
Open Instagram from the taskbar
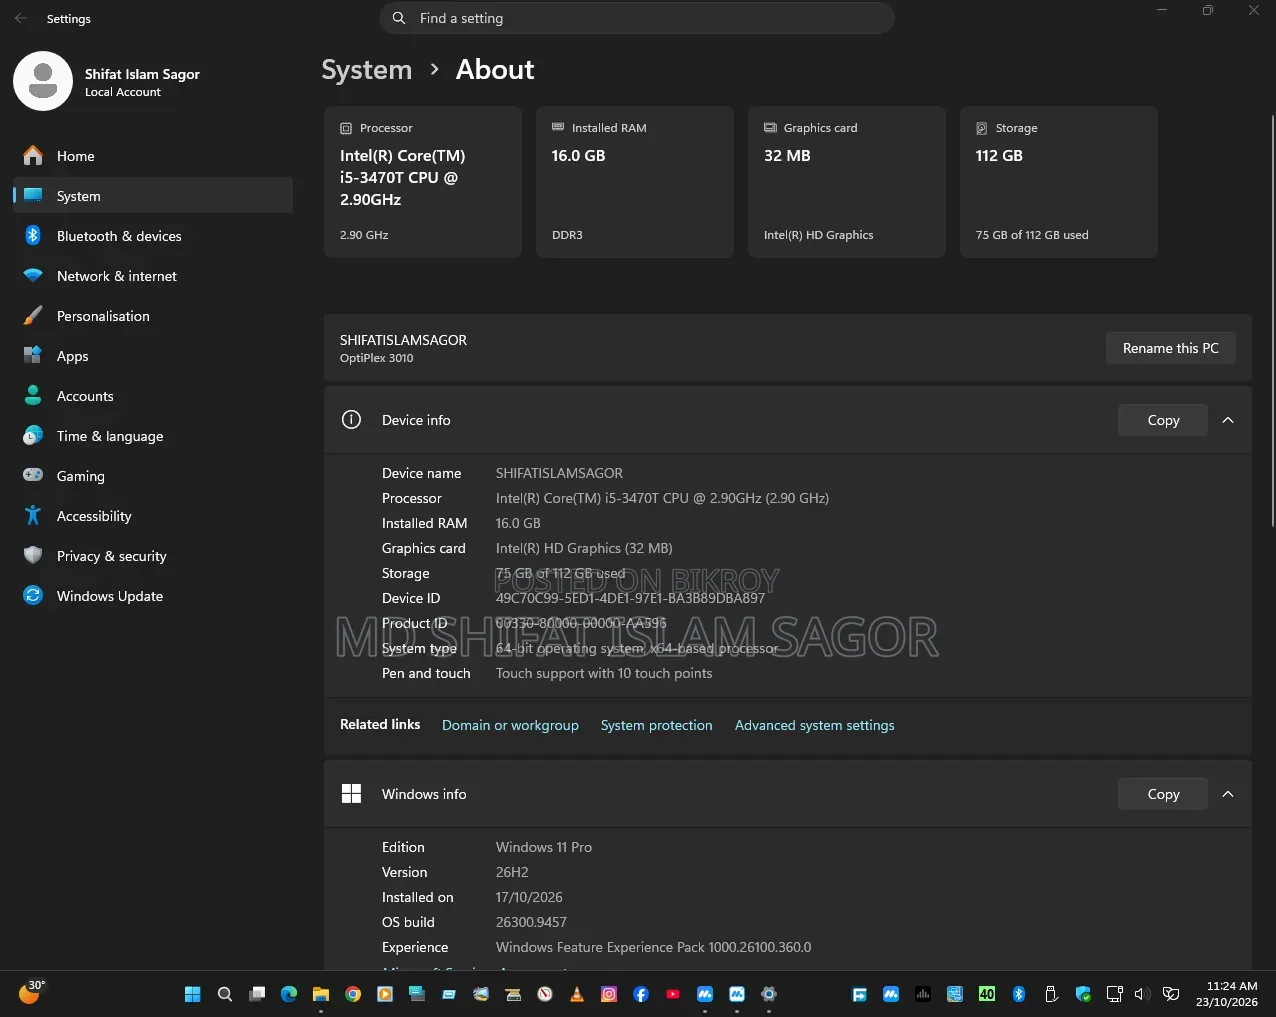[x=609, y=994]
